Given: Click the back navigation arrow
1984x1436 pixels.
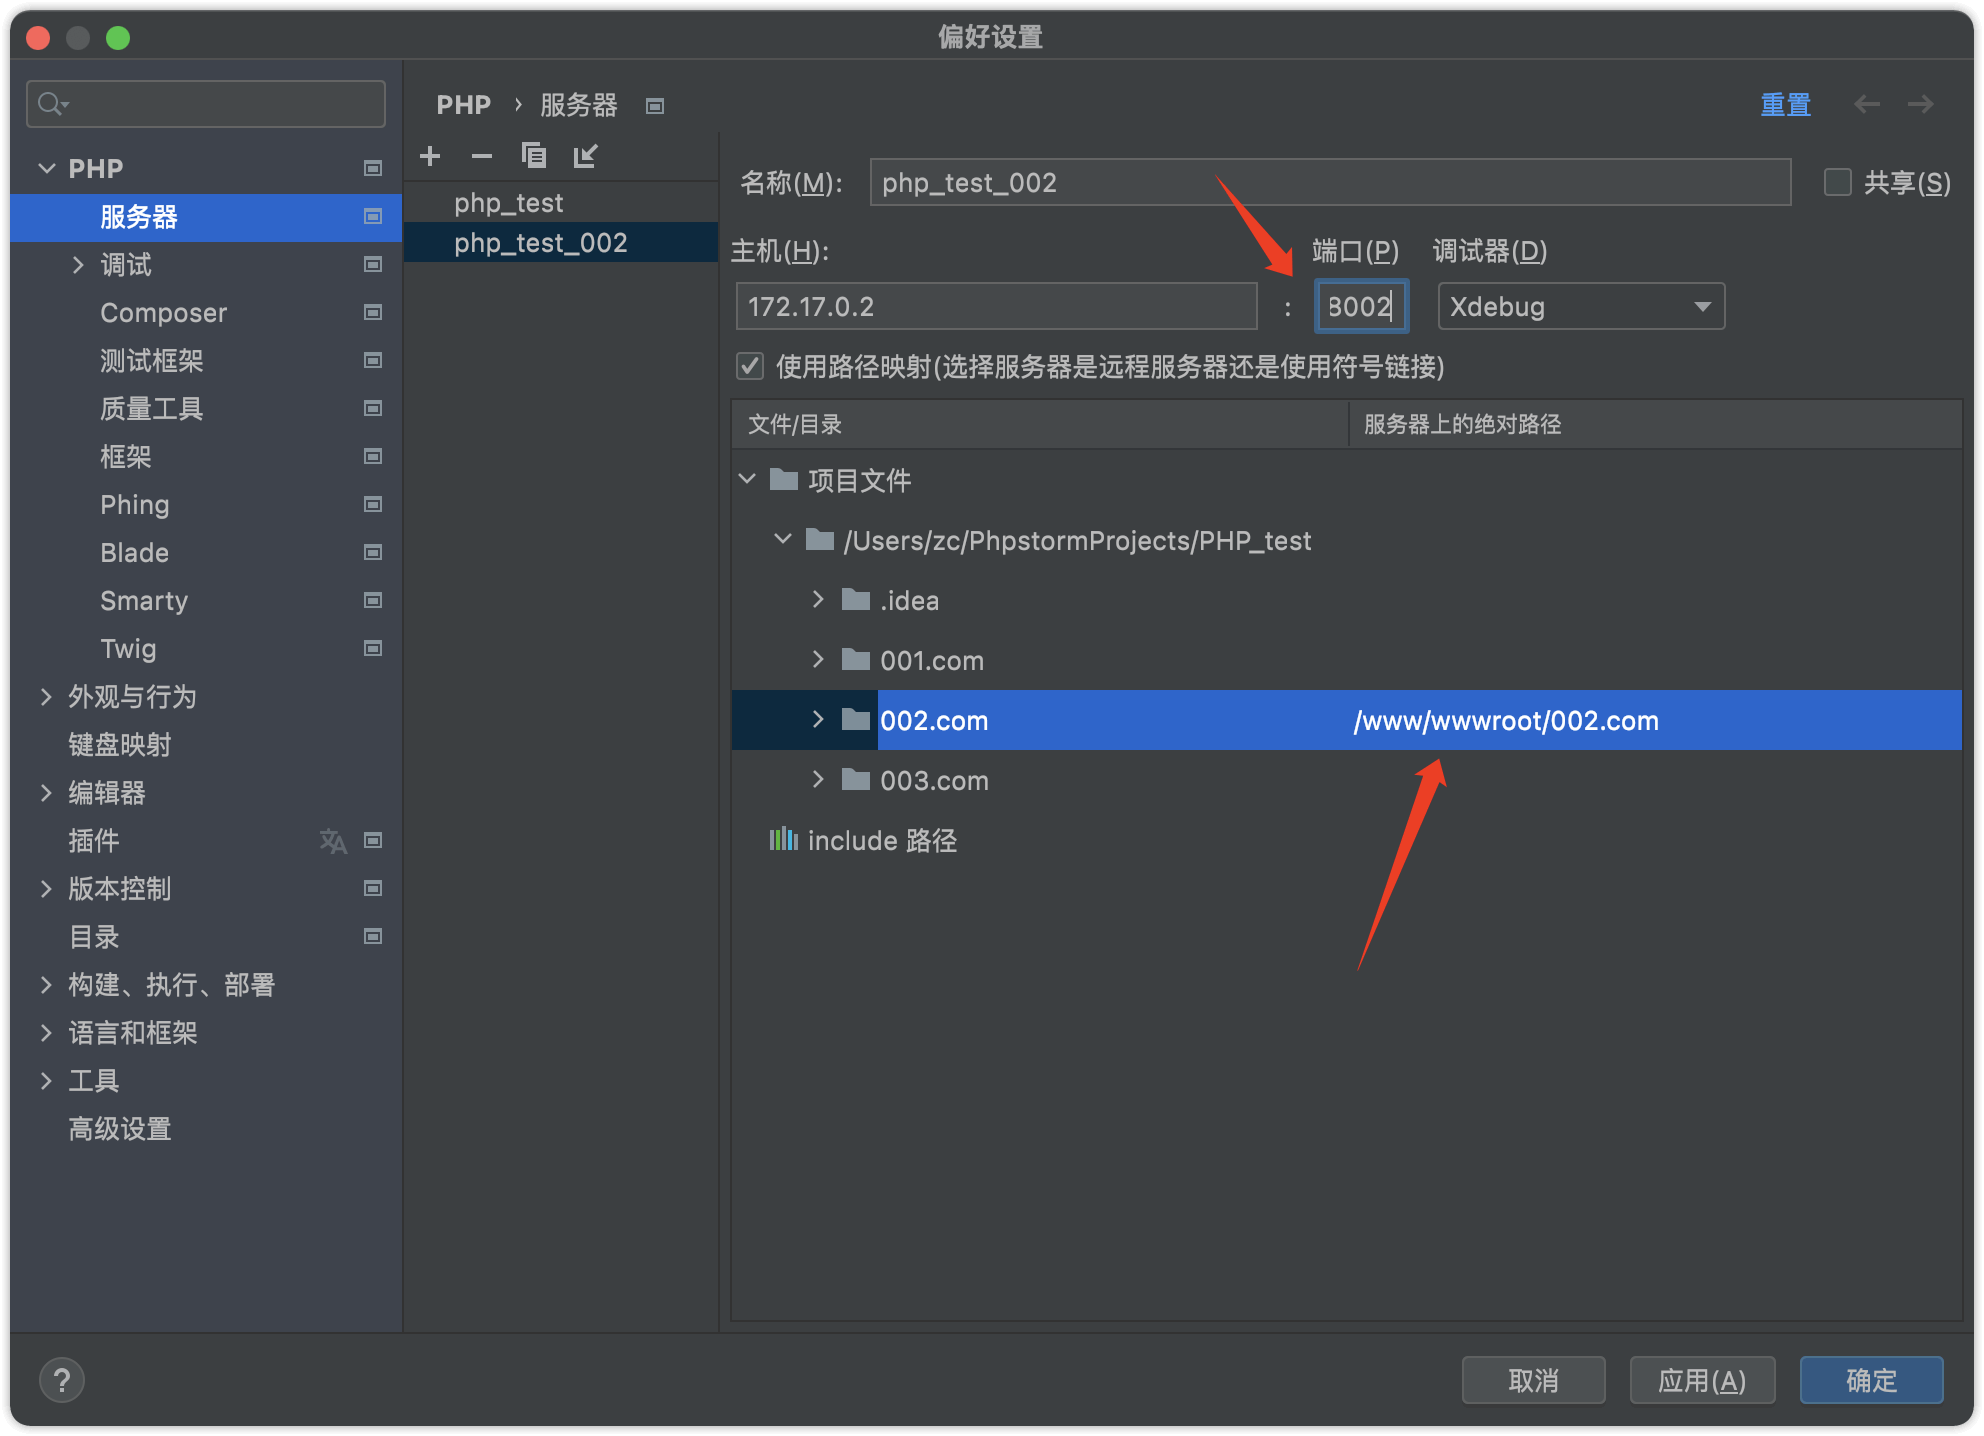Looking at the screenshot, I should [x=1866, y=104].
